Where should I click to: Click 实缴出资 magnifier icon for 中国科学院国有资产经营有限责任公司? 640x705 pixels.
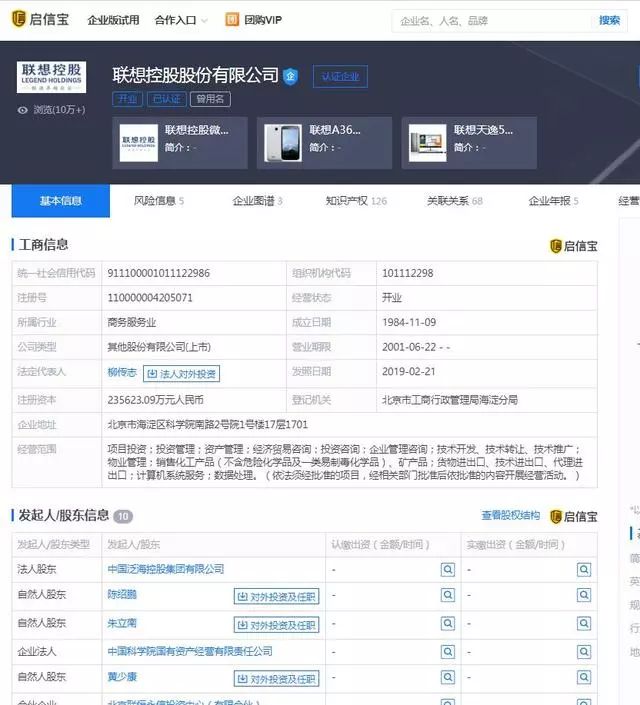coord(584,651)
